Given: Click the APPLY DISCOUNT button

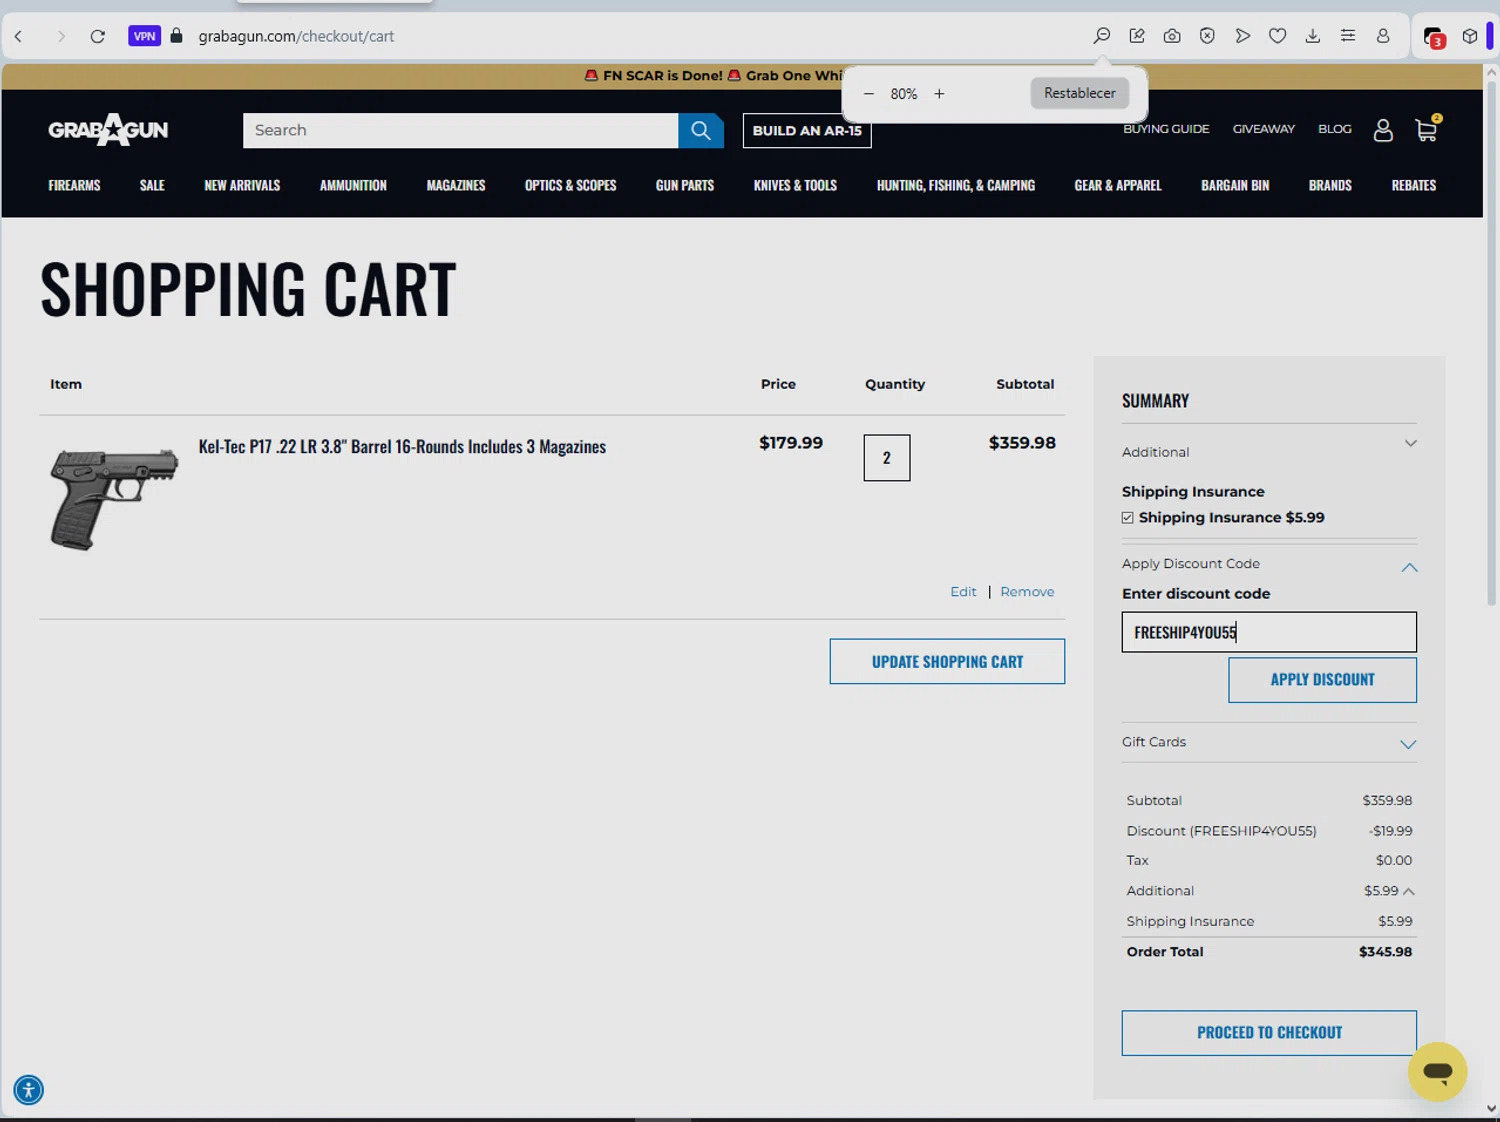Looking at the screenshot, I should [x=1322, y=680].
